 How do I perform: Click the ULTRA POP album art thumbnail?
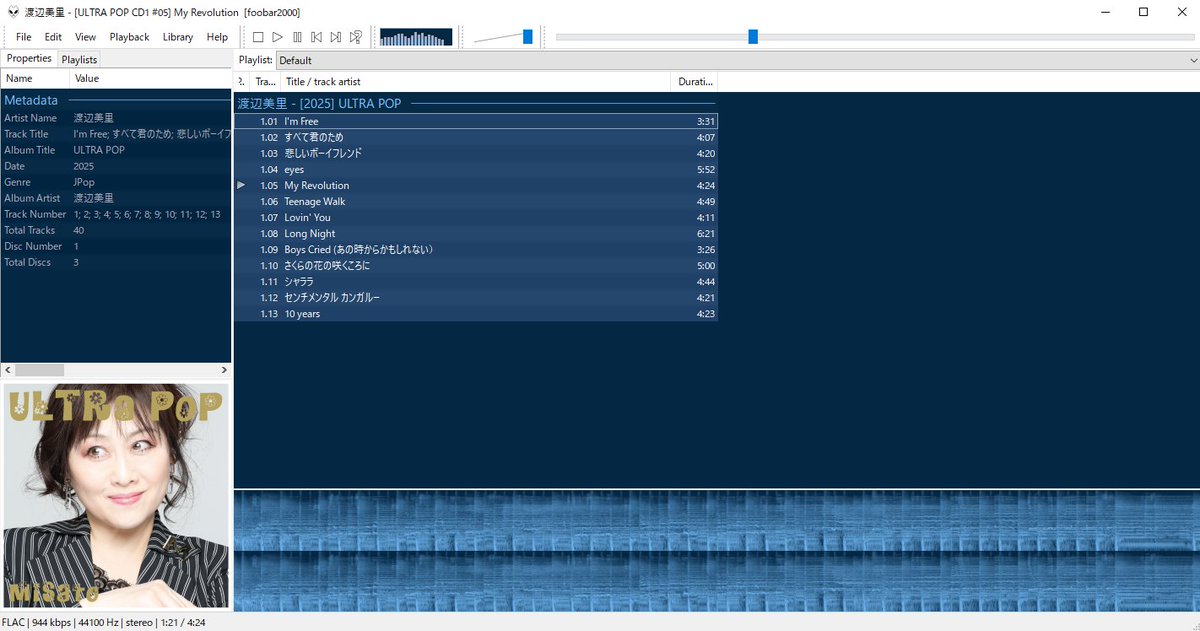point(116,496)
